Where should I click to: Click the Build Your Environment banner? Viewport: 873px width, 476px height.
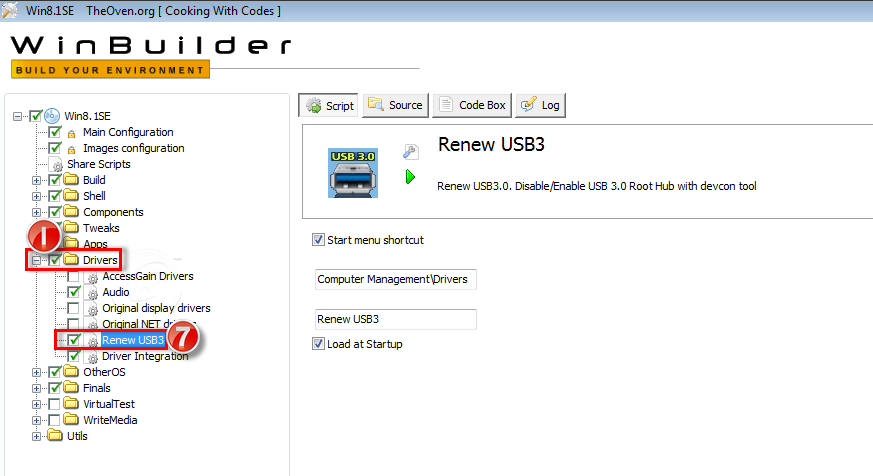(x=110, y=70)
